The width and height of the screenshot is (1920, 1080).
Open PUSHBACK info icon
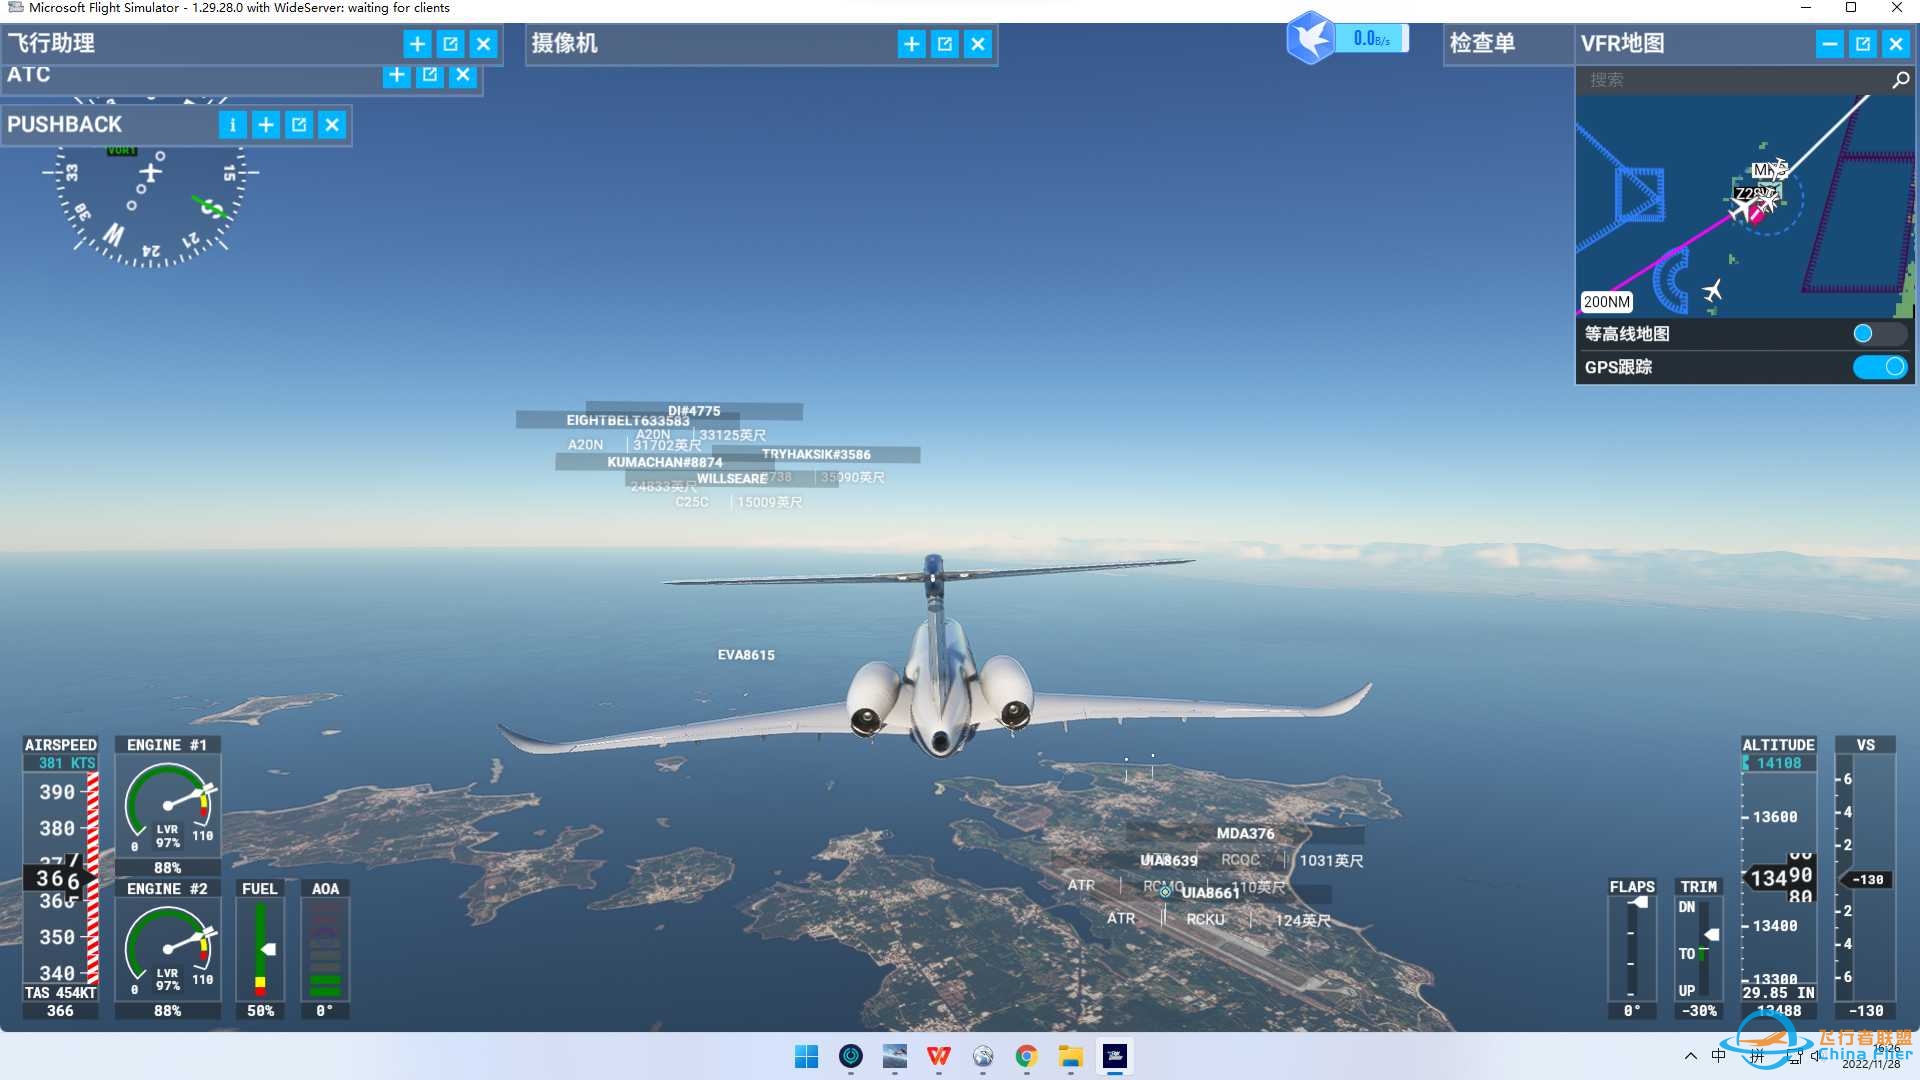point(232,125)
